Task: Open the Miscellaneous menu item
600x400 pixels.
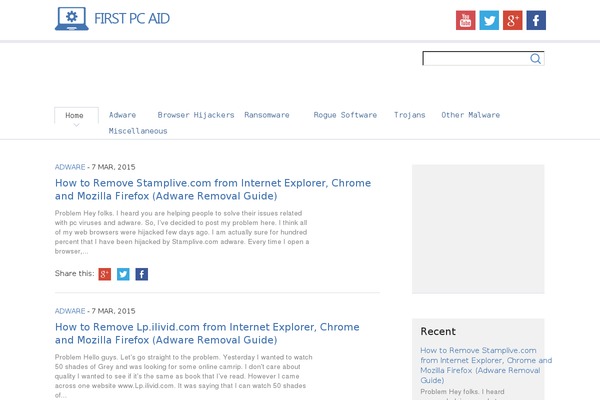Action: point(138,131)
